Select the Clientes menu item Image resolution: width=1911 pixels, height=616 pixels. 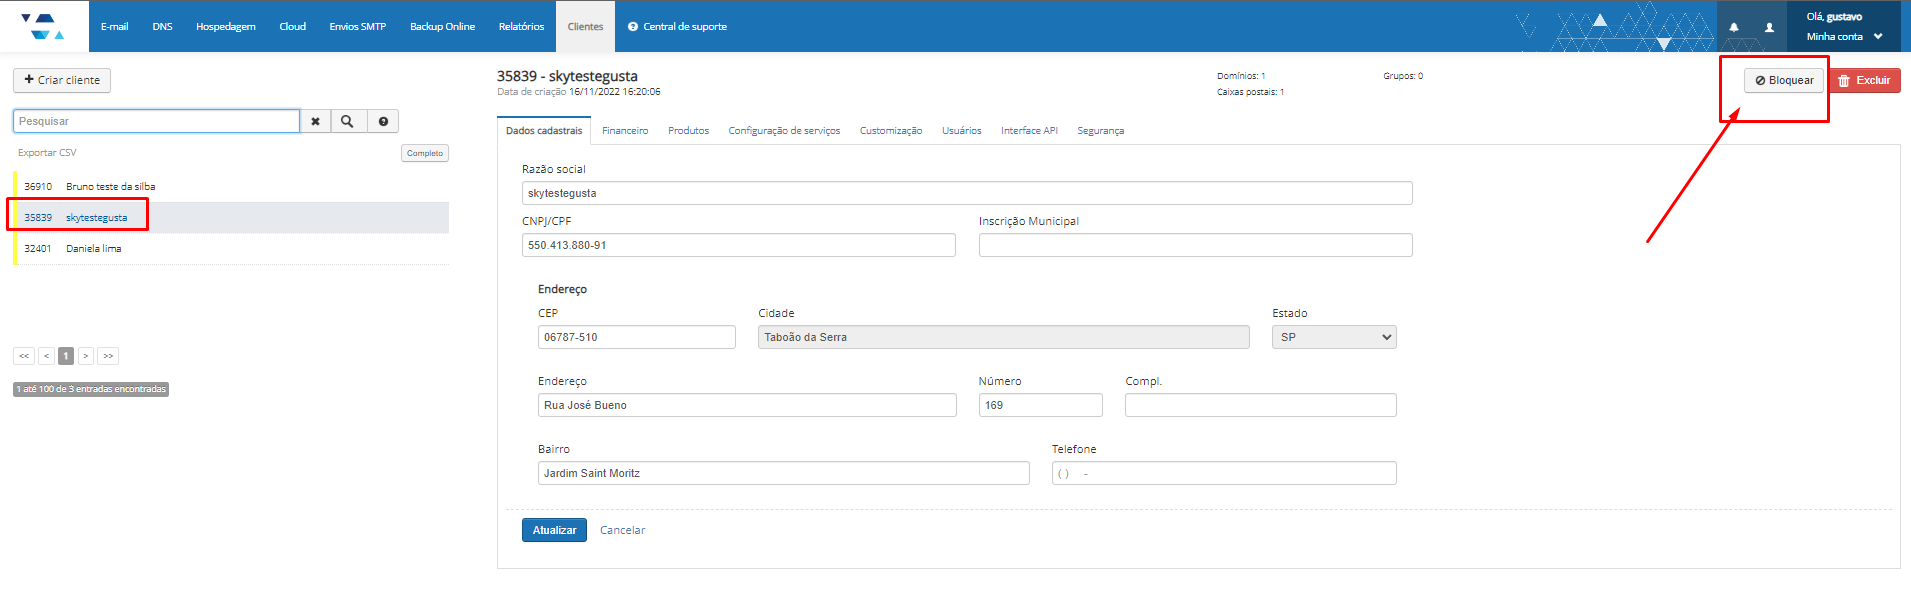tap(585, 26)
